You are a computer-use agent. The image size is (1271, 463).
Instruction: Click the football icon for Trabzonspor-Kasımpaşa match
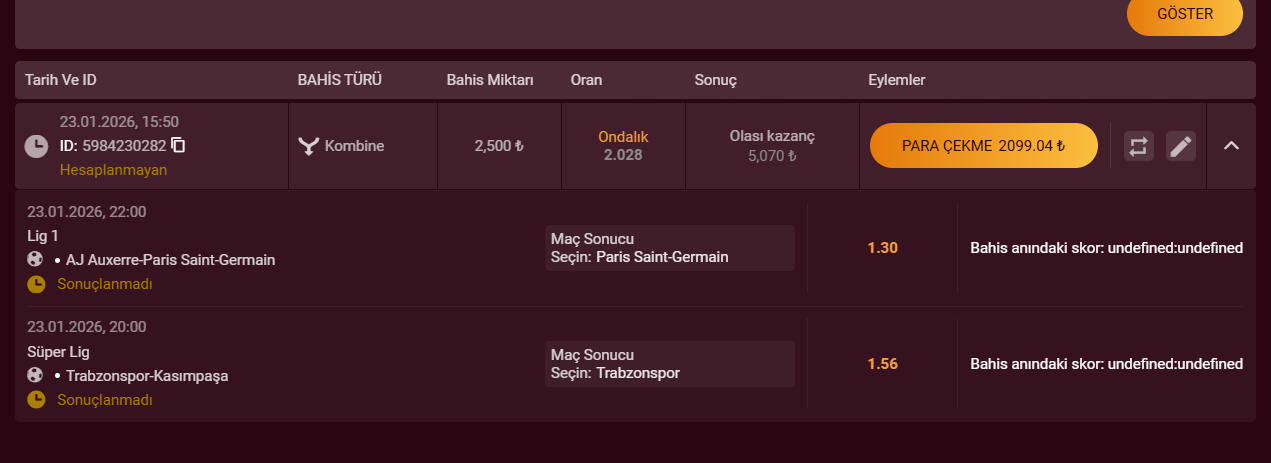[x=35, y=375]
